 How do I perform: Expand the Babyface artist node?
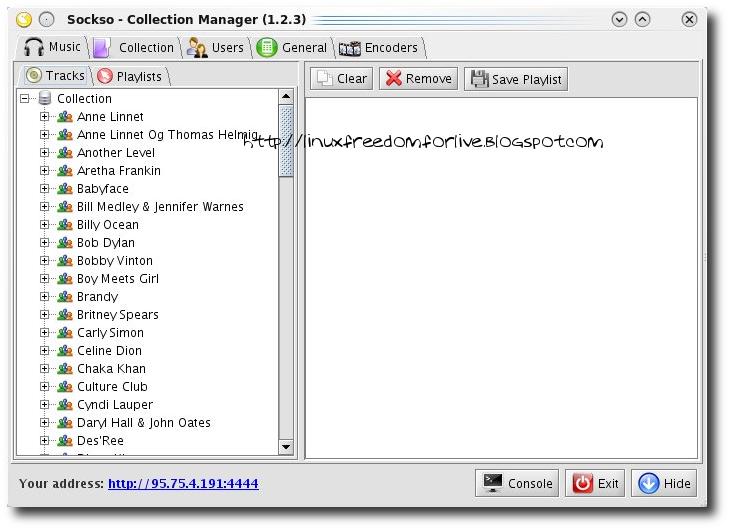(44, 189)
